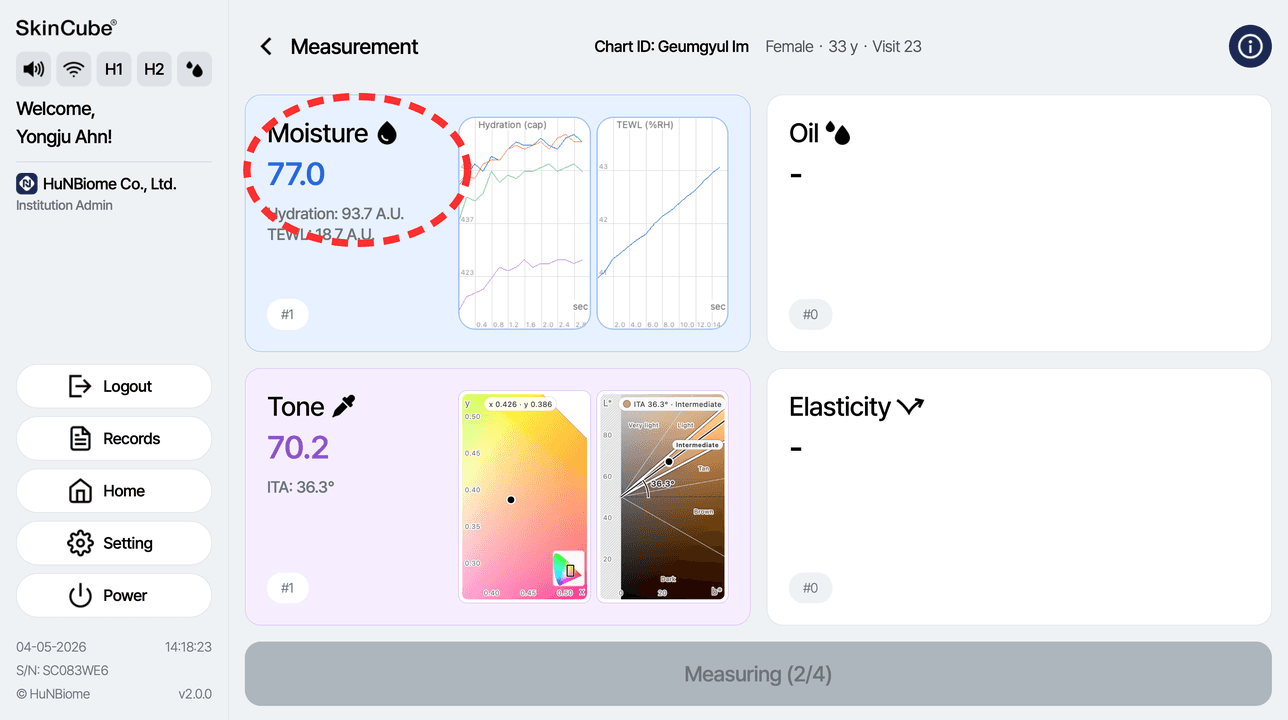1288x720 pixels.
Task: Click the eyedropper icon next to Tone
Action: pos(344,406)
